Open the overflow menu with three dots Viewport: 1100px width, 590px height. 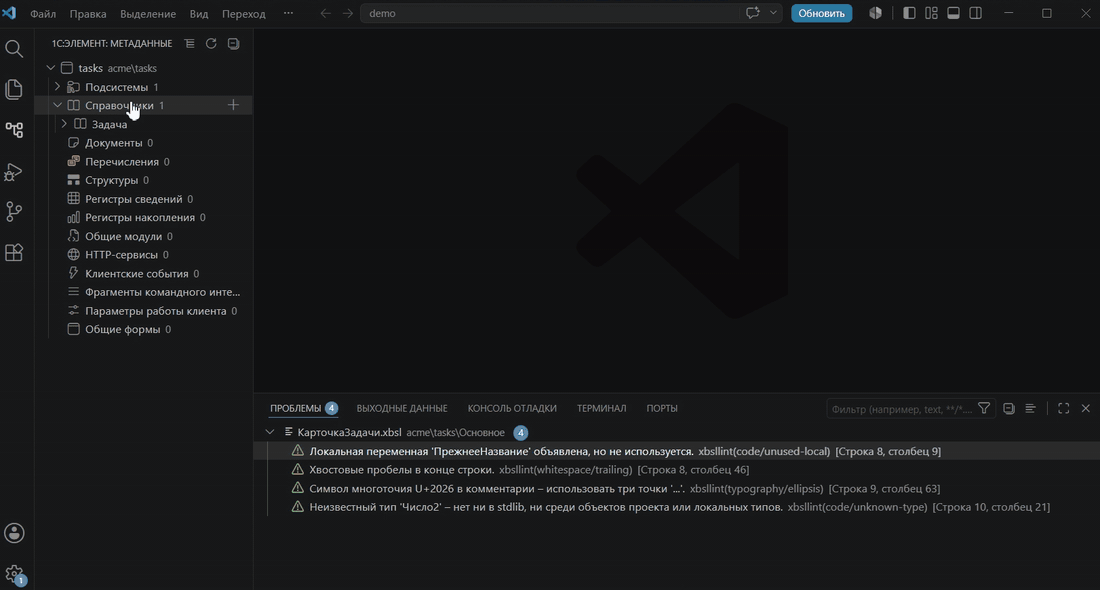tap(288, 13)
